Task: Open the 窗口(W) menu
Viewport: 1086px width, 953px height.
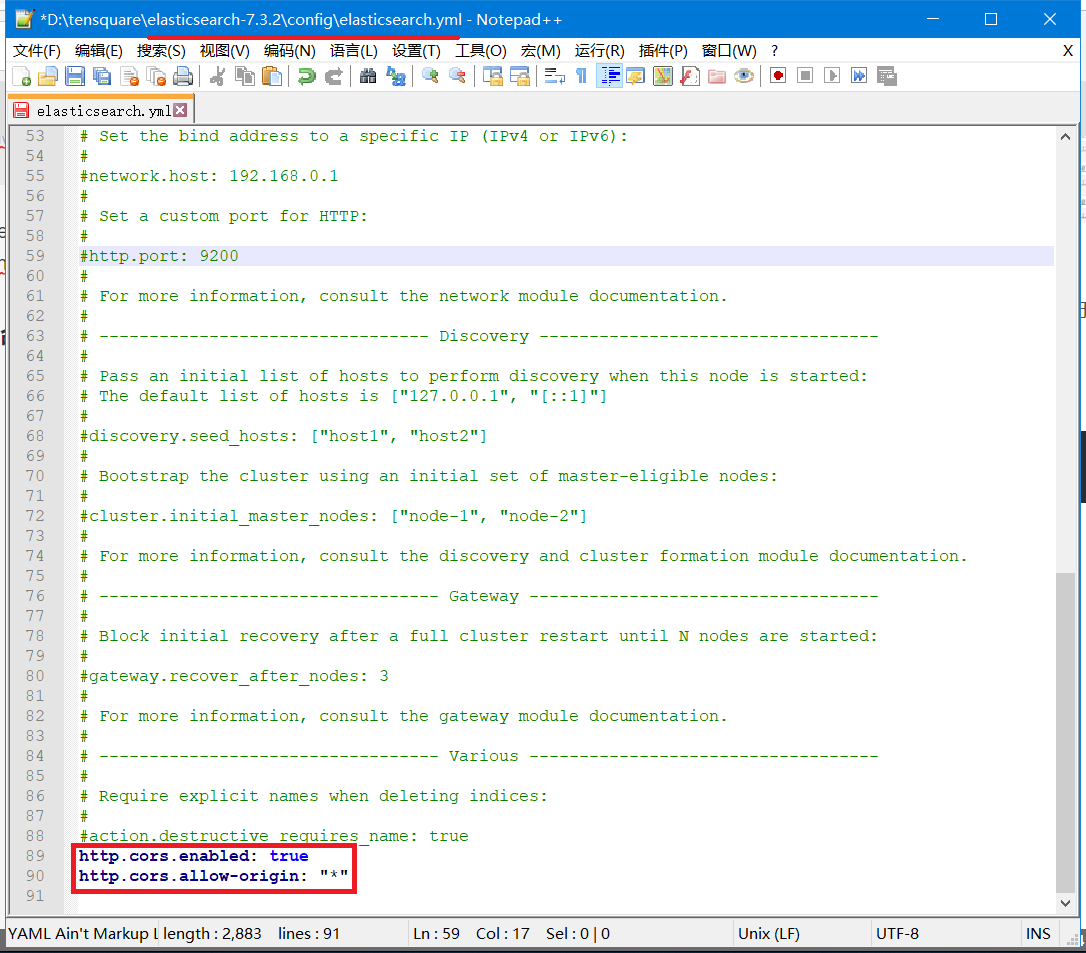Action: pyautogui.click(x=729, y=51)
